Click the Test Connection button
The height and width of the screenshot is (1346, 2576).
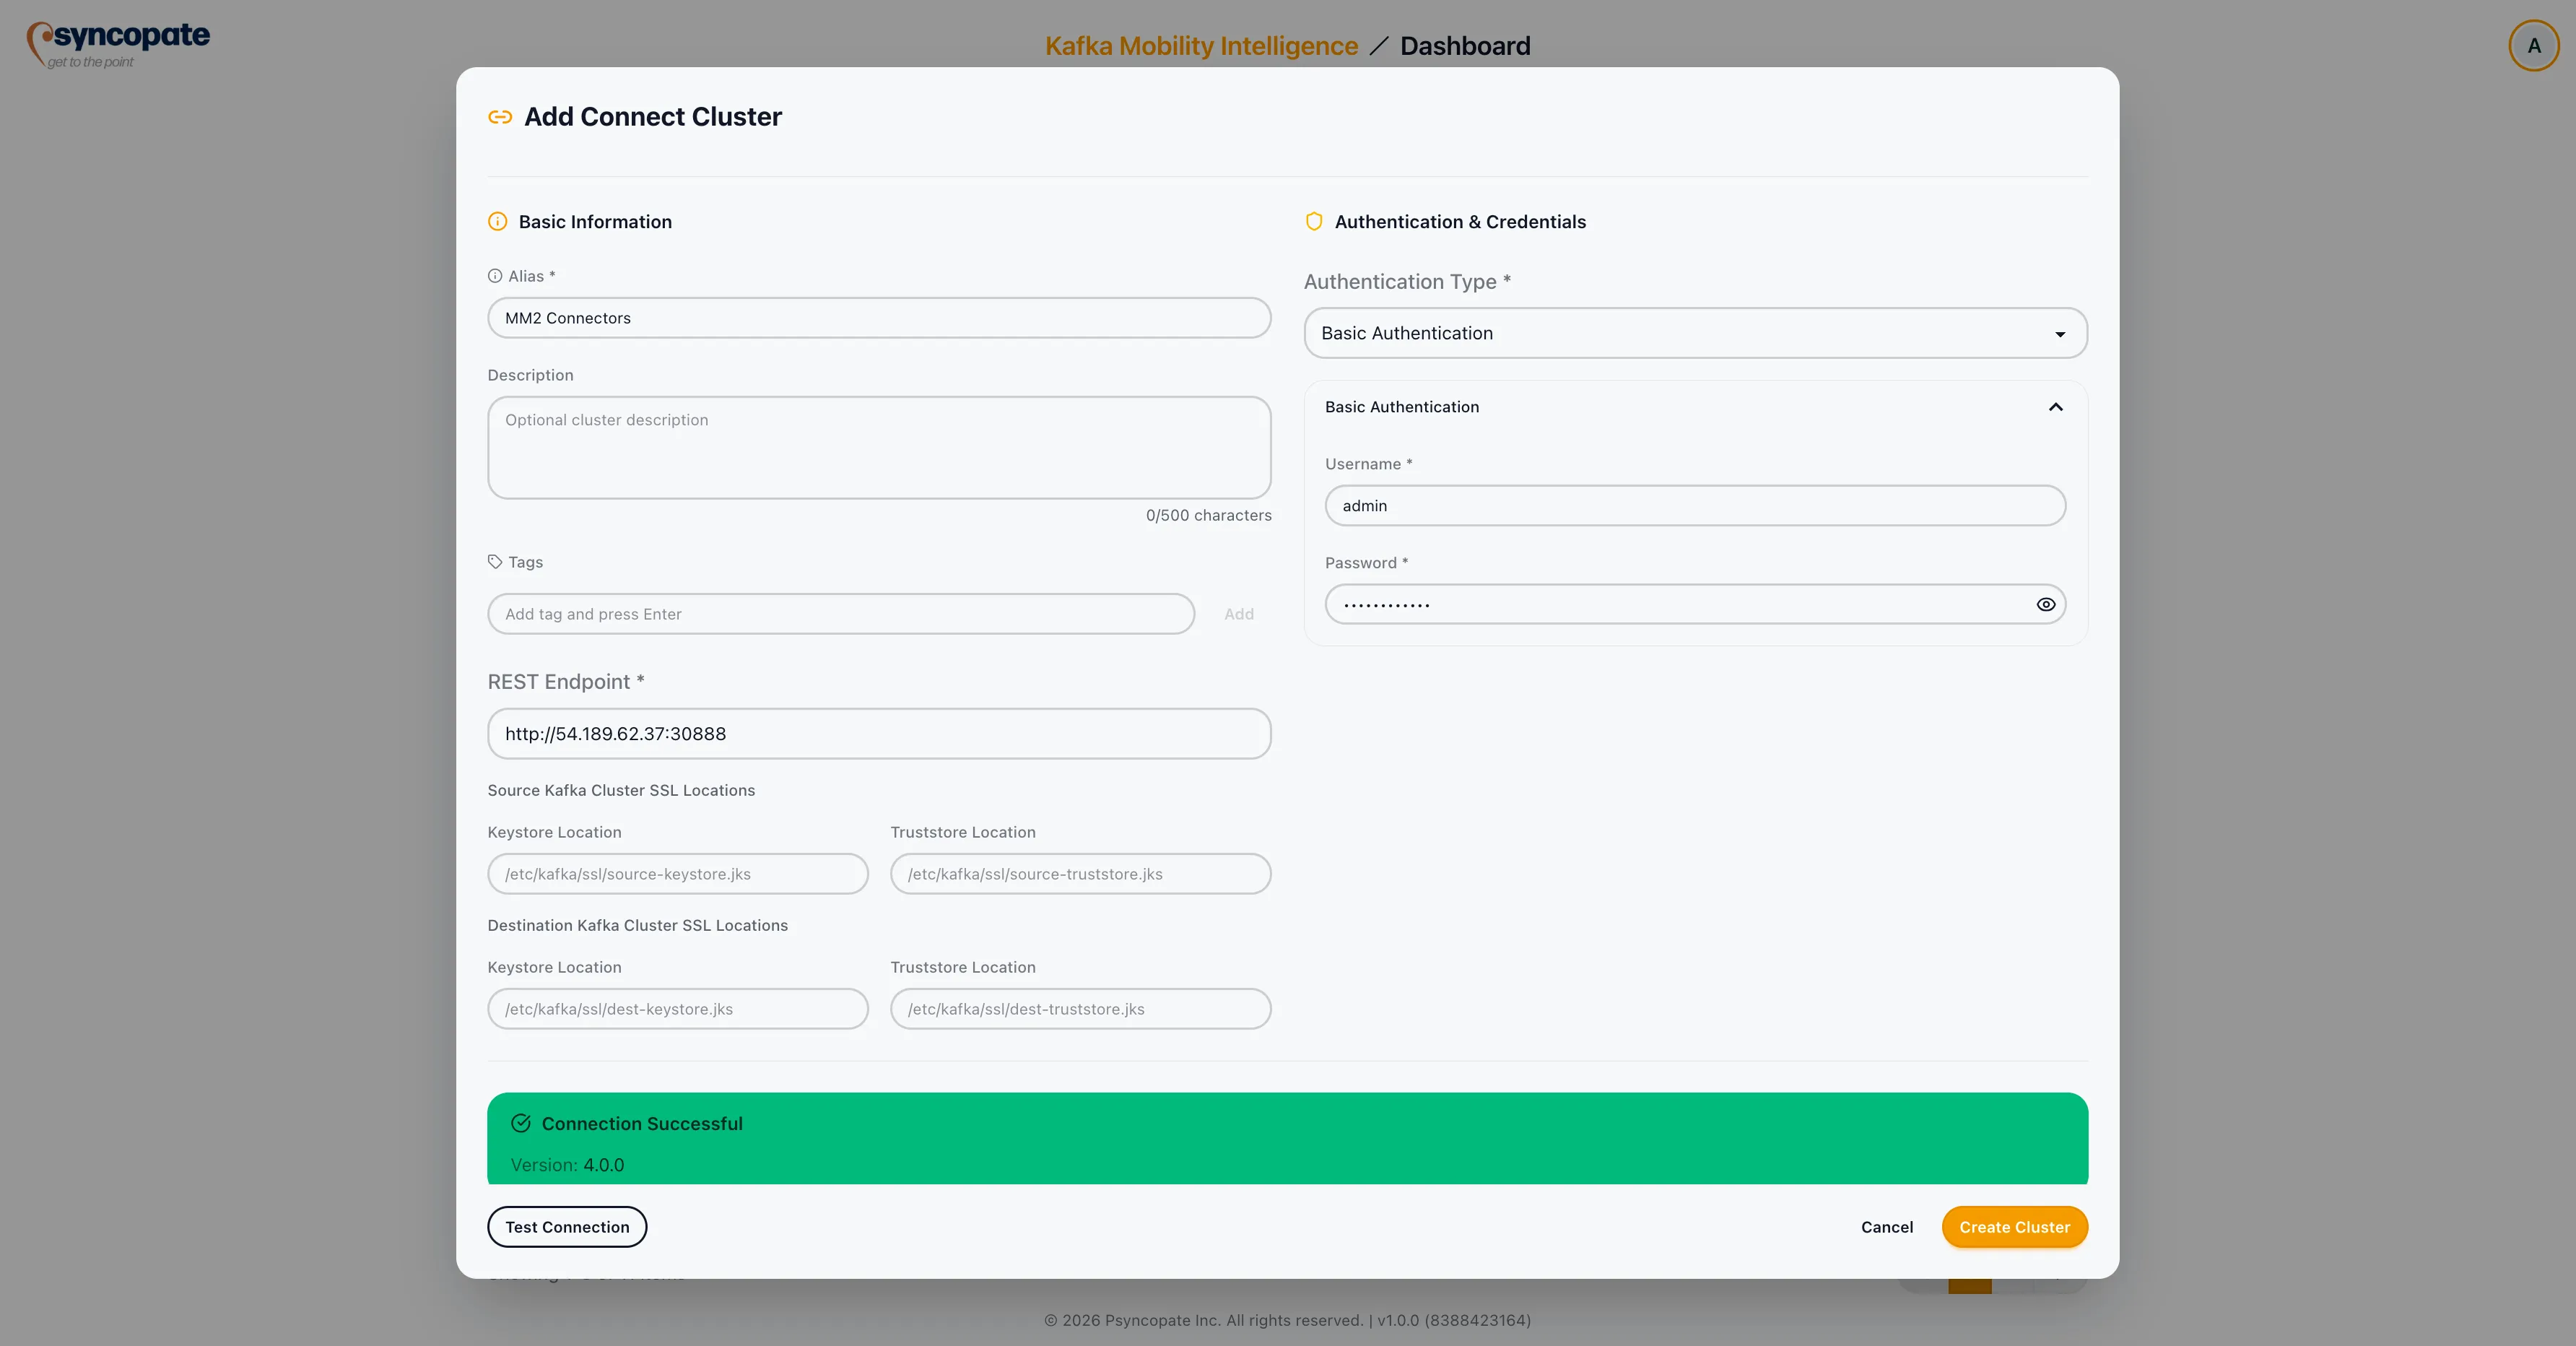[566, 1227]
